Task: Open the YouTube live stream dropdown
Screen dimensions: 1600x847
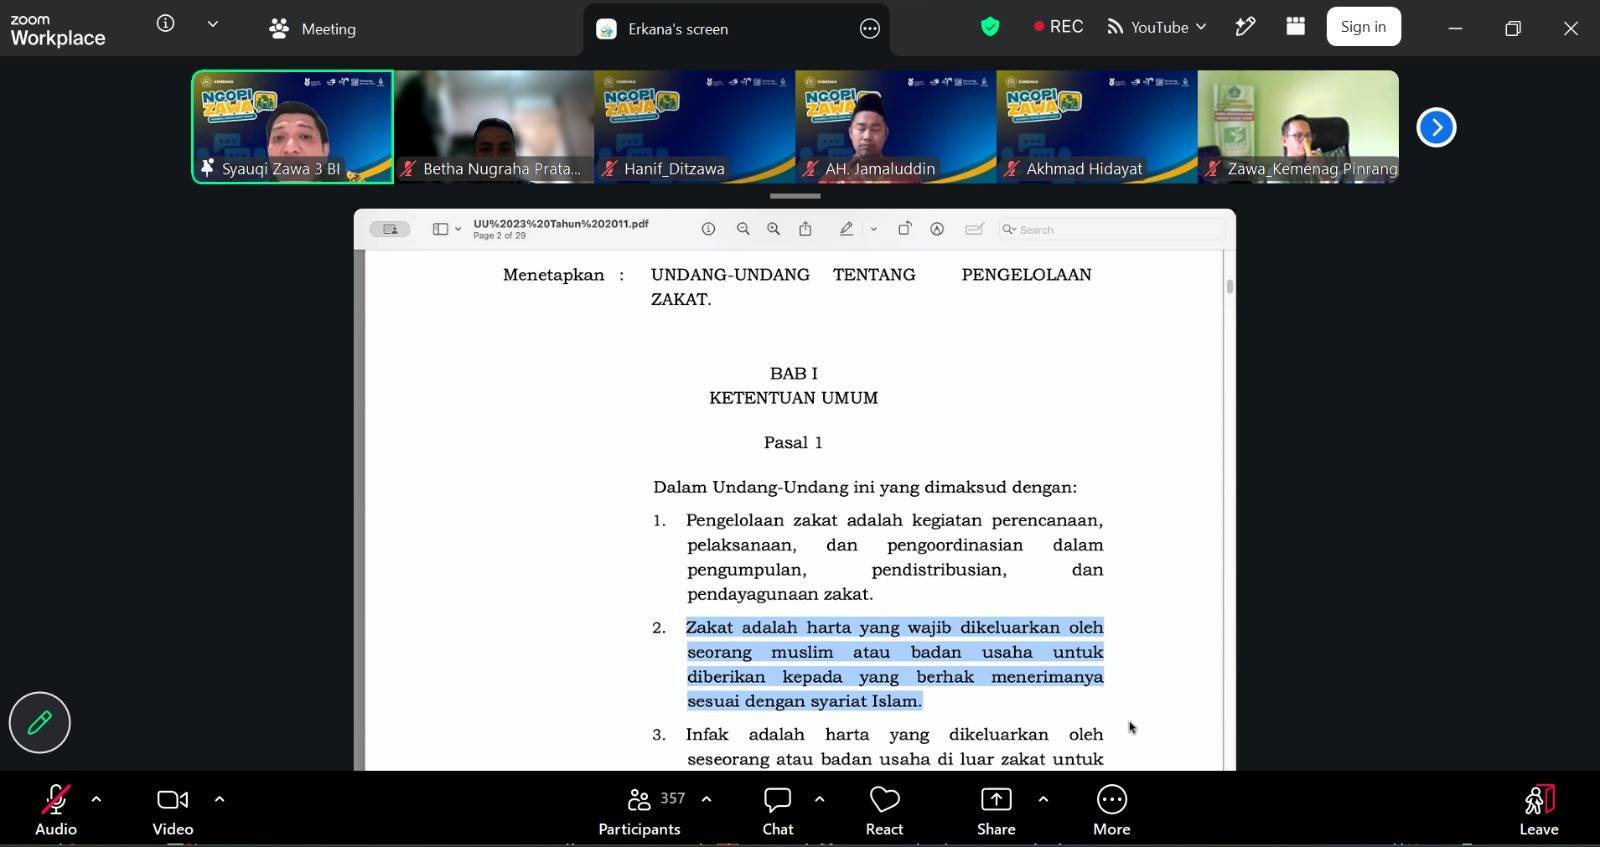Action: point(1157,27)
